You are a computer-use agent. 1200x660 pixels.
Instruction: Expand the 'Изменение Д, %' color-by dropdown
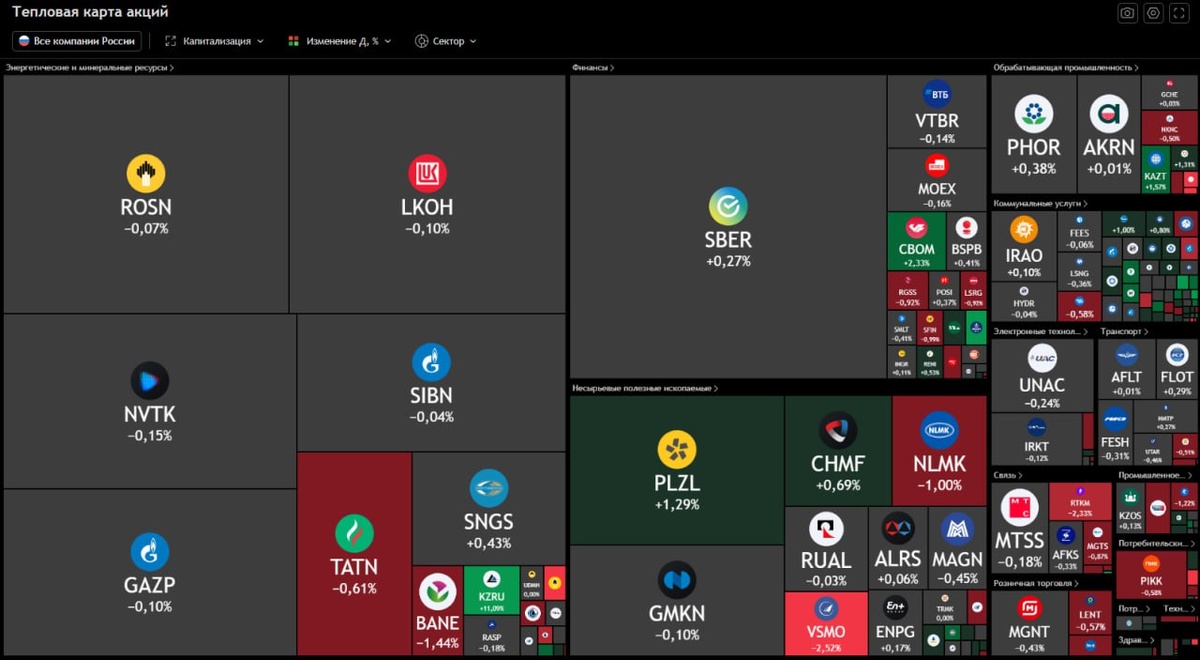339,41
